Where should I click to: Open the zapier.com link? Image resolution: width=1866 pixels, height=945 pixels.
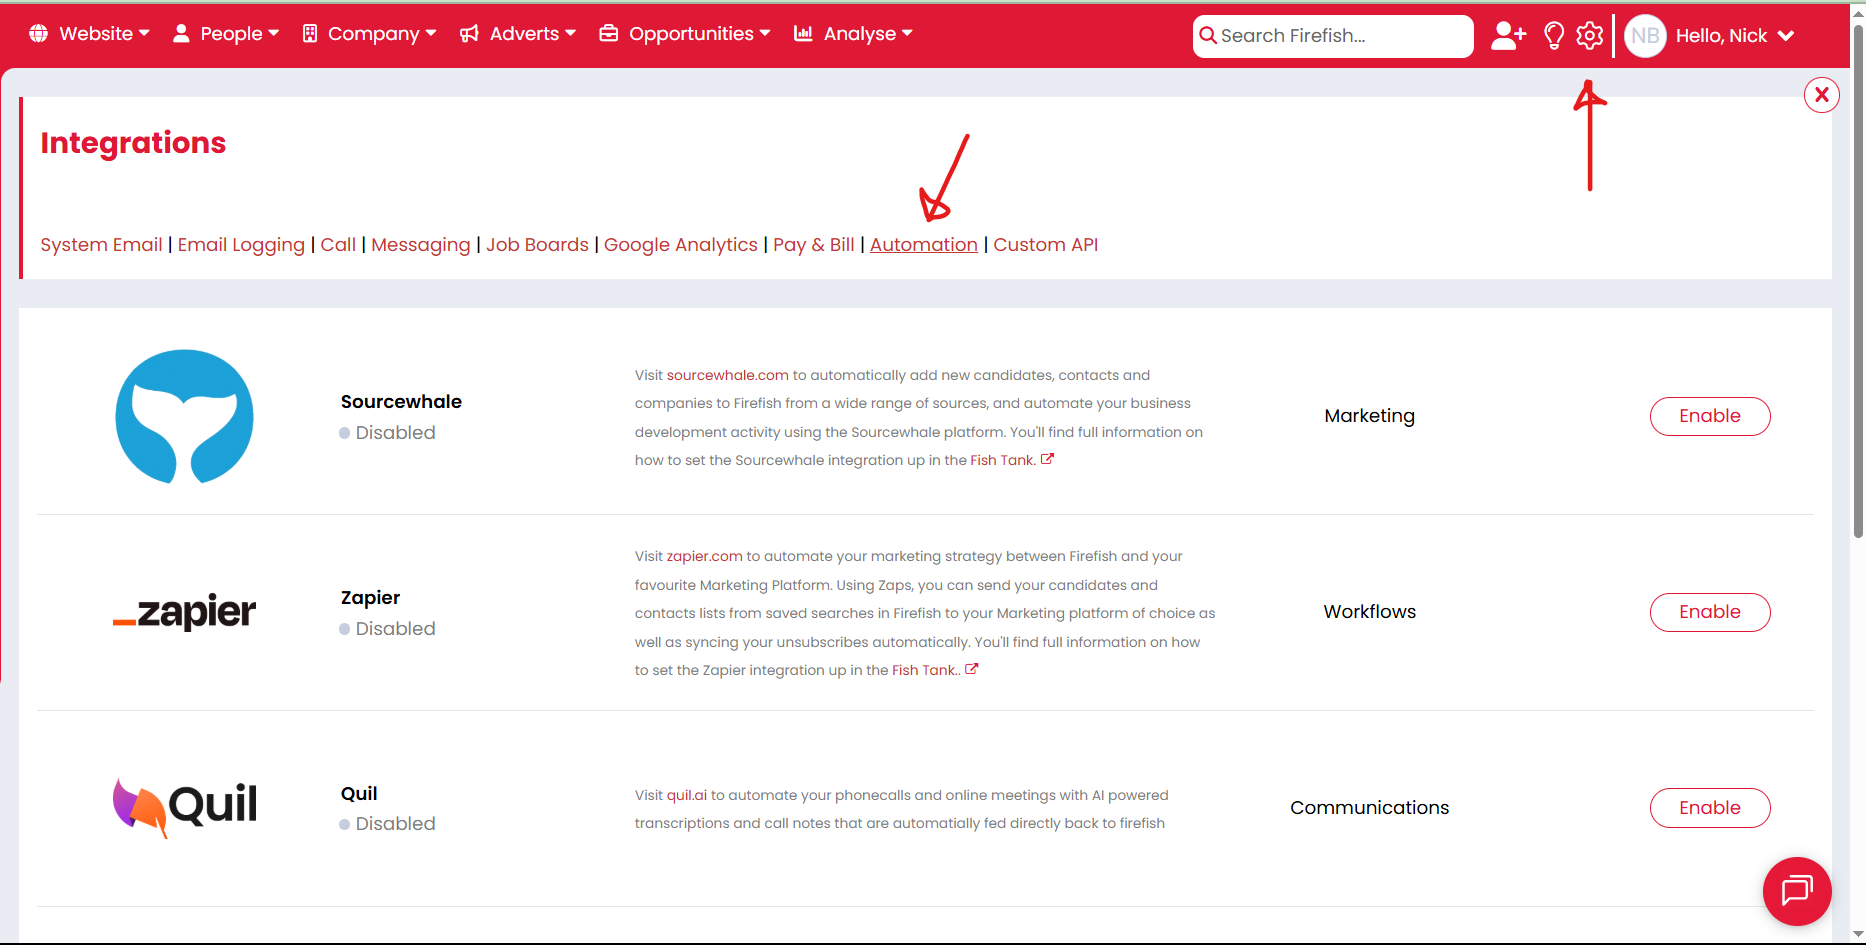tap(705, 556)
